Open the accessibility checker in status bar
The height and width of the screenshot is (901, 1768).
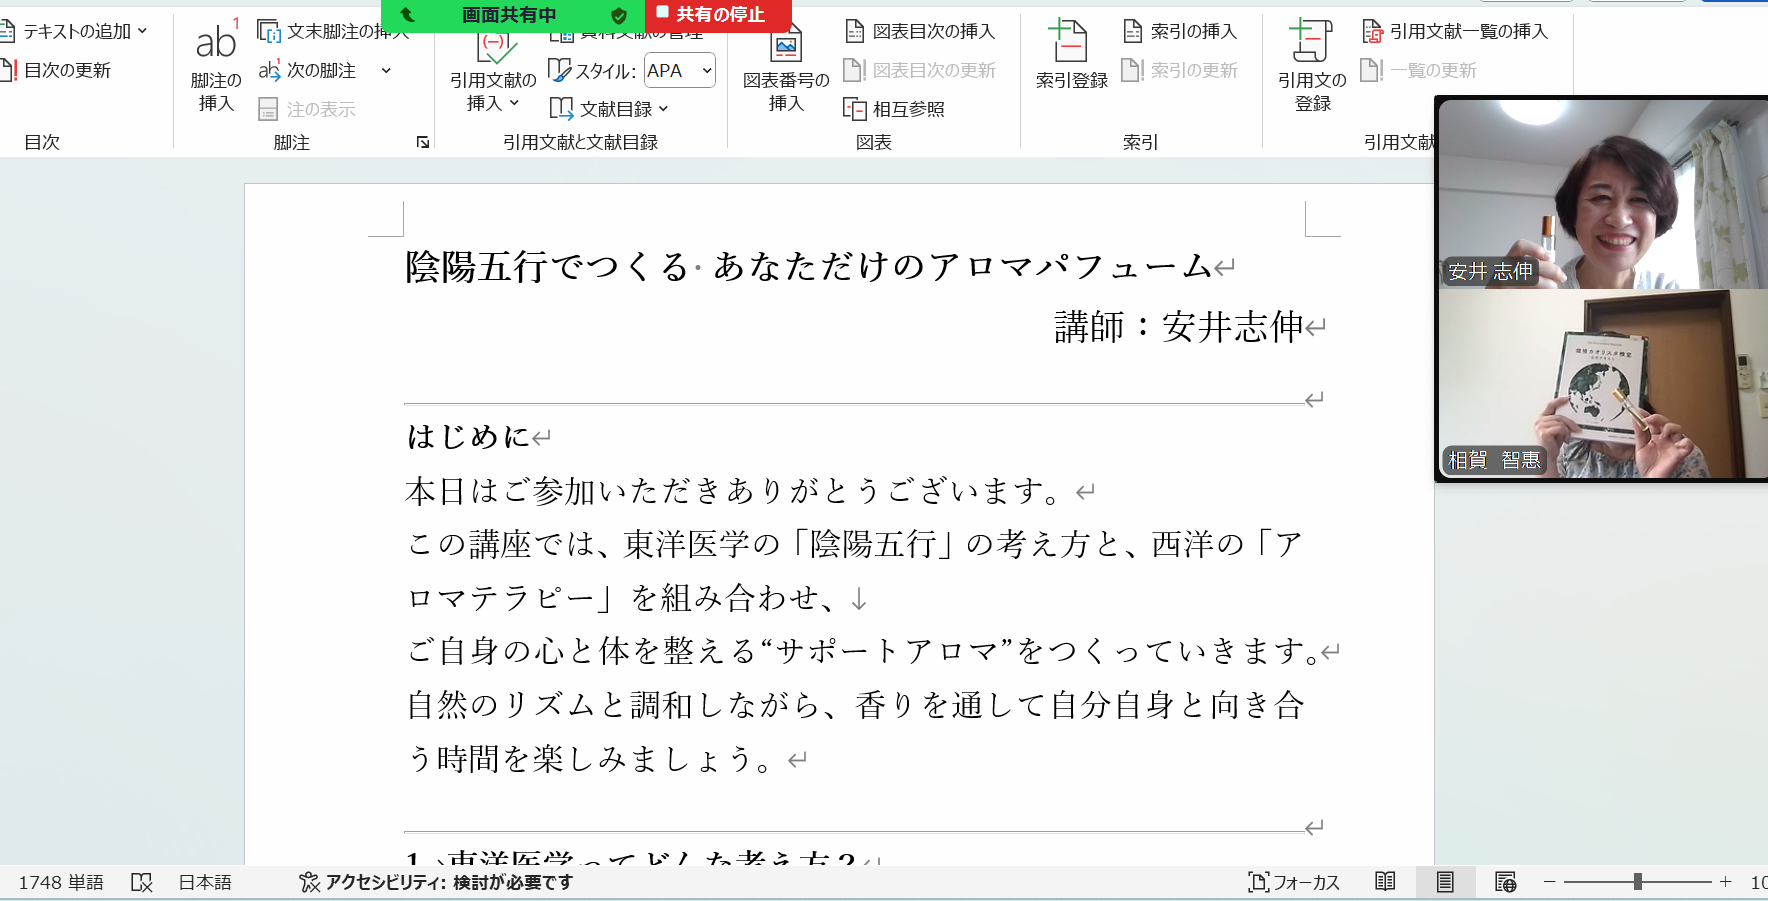coord(437,882)
